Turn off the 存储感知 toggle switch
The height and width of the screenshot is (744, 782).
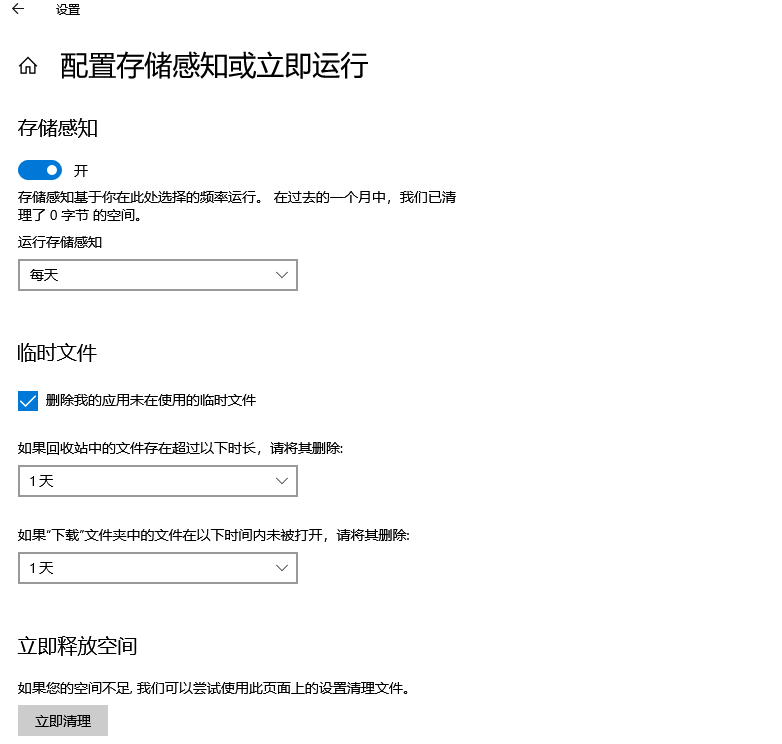[x=40, y=170]
